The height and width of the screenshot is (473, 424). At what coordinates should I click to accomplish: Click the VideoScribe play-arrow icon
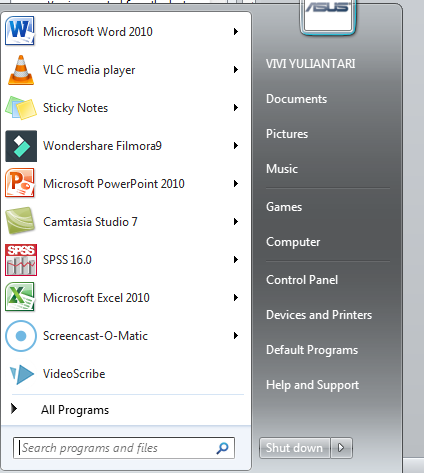tap(22, 375)
